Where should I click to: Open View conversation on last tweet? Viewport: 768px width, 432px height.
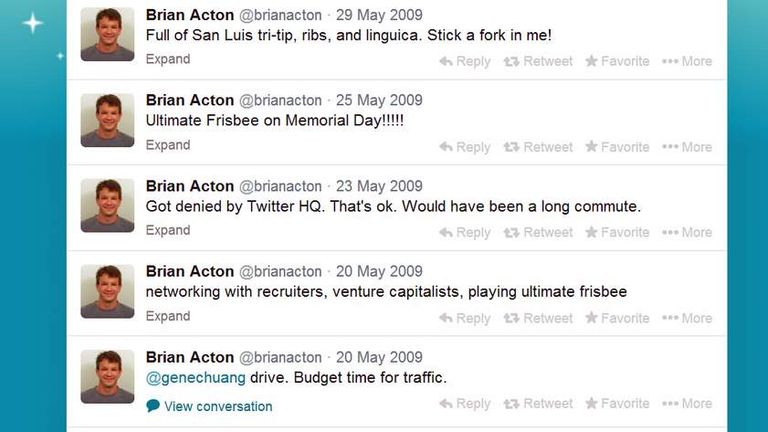click(x=209, y=406)
